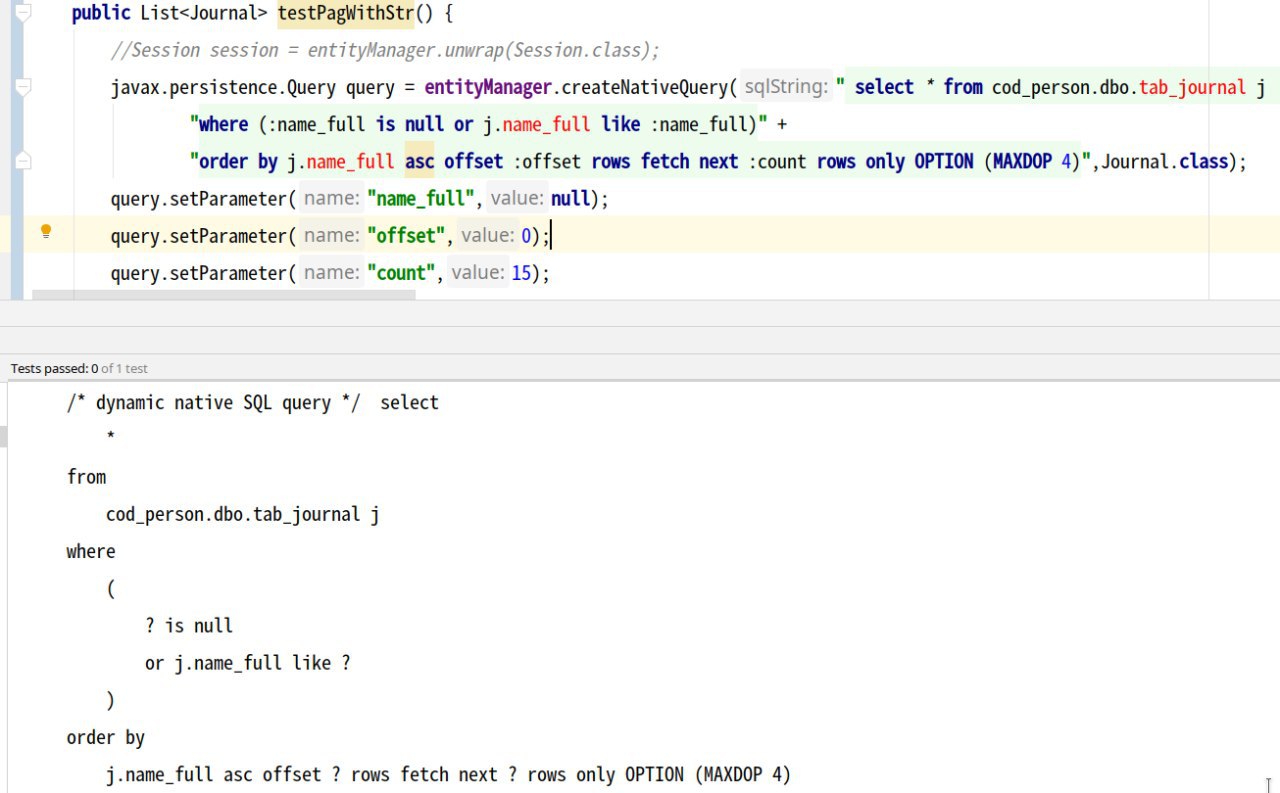1280x793 pixels.
Task: Click the sqlString parameter hint
Action: [787, 88]
